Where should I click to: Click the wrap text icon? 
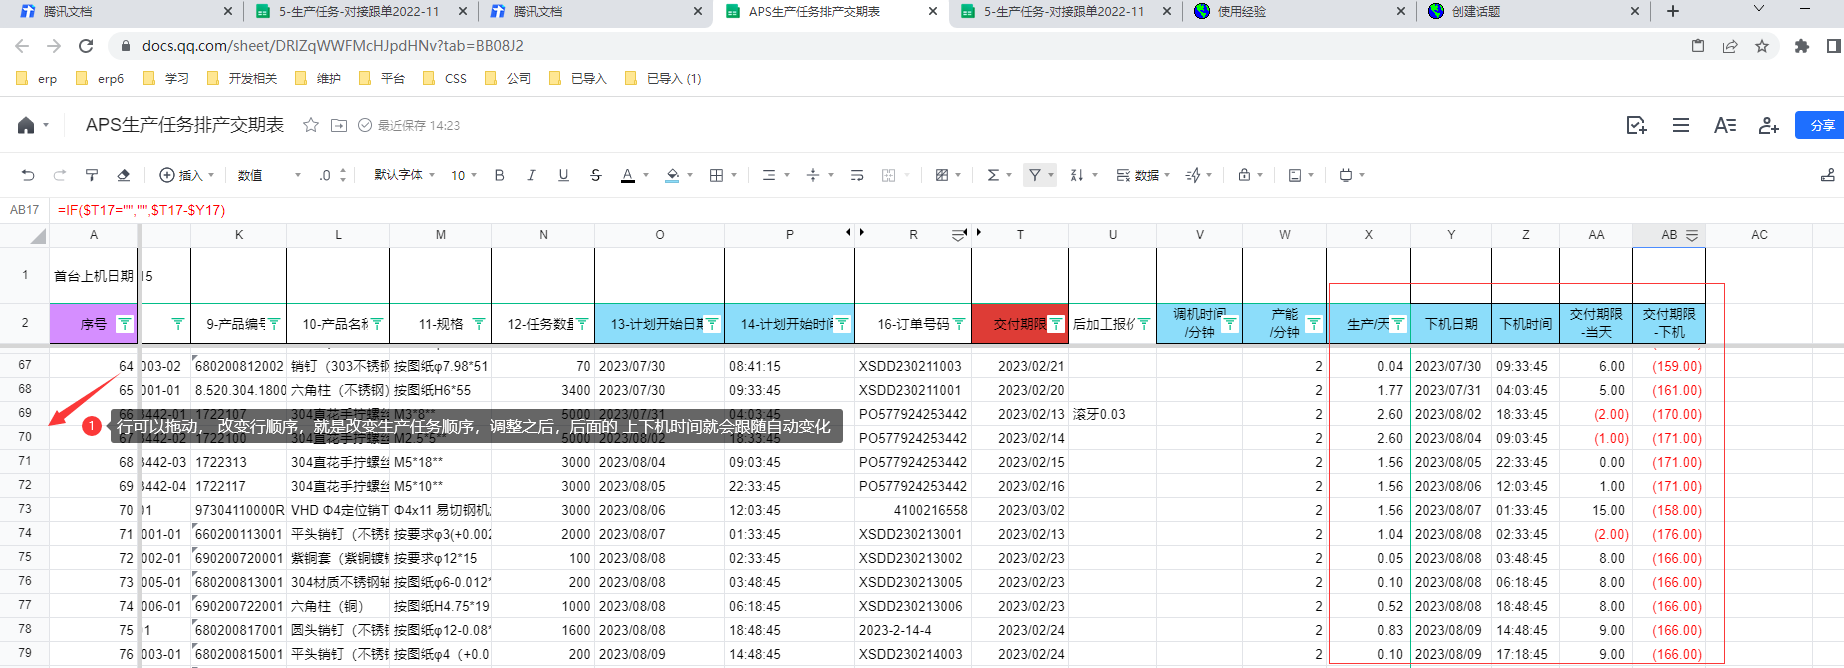point(857,175)
